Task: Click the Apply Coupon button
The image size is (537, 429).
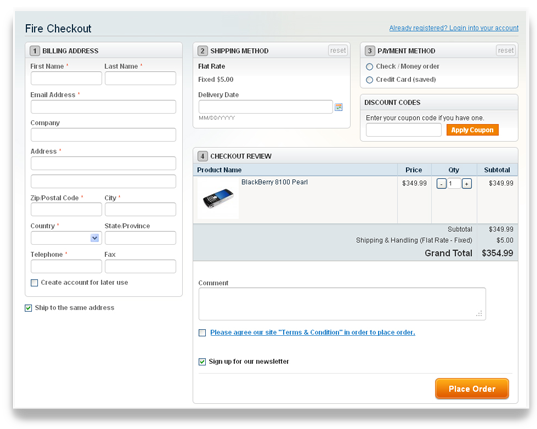Action: point(472,130)
